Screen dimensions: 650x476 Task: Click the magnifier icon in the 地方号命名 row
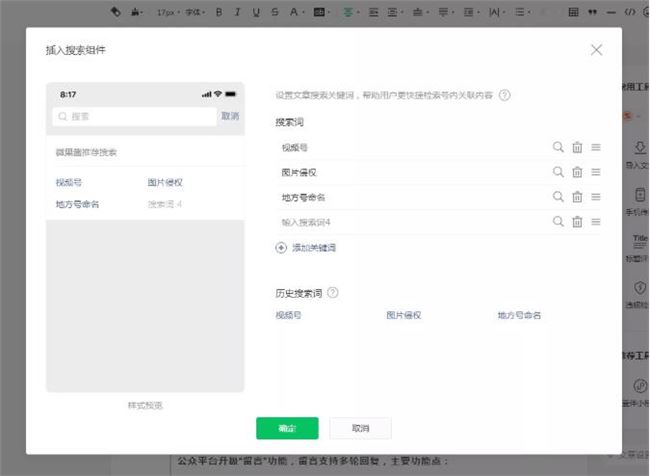click(x=558, y=197)
